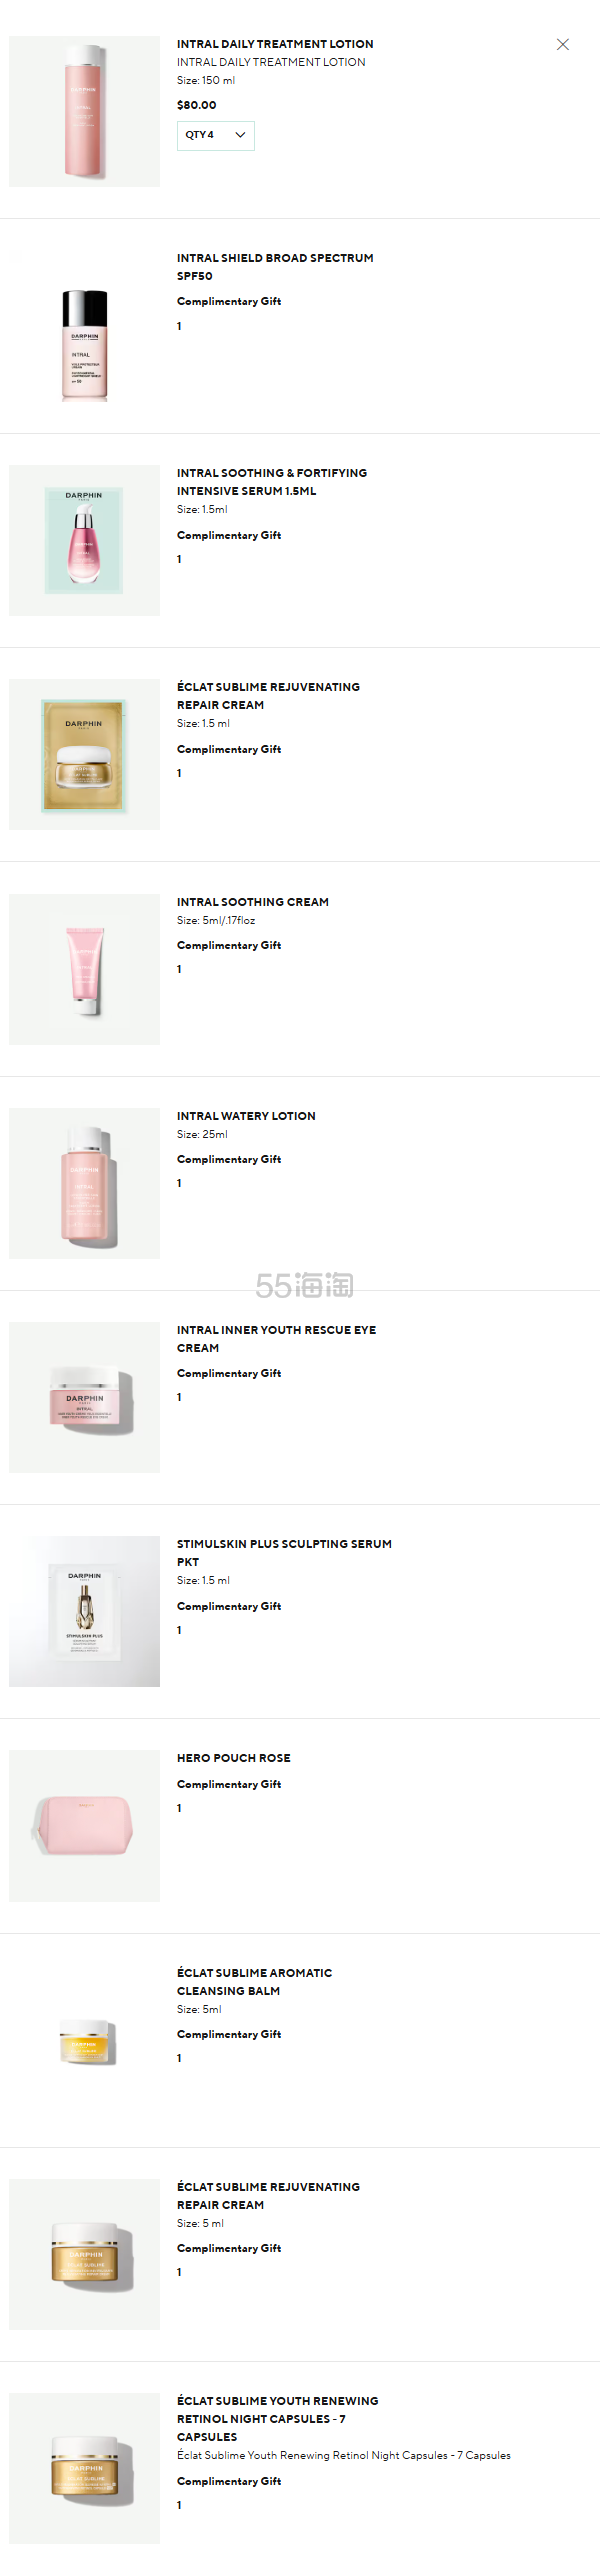Remove Intral Daily Treatment Lotion from cart

click(563, 45)
